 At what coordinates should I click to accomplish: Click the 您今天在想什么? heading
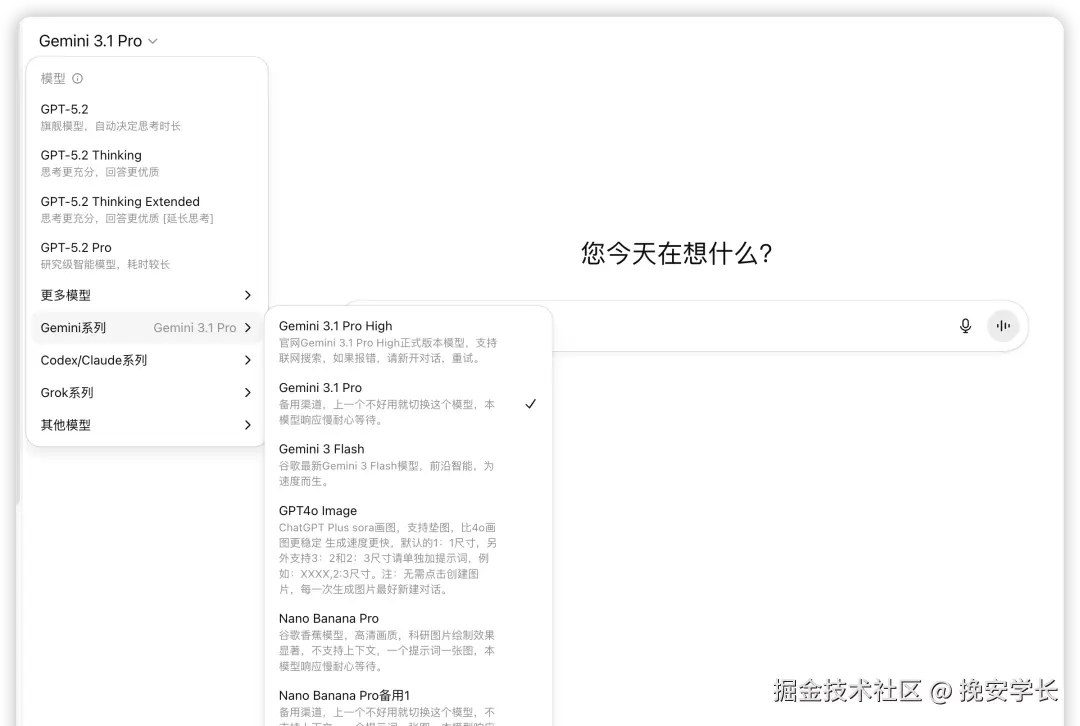pyautogui.click(x=676, y=253)
